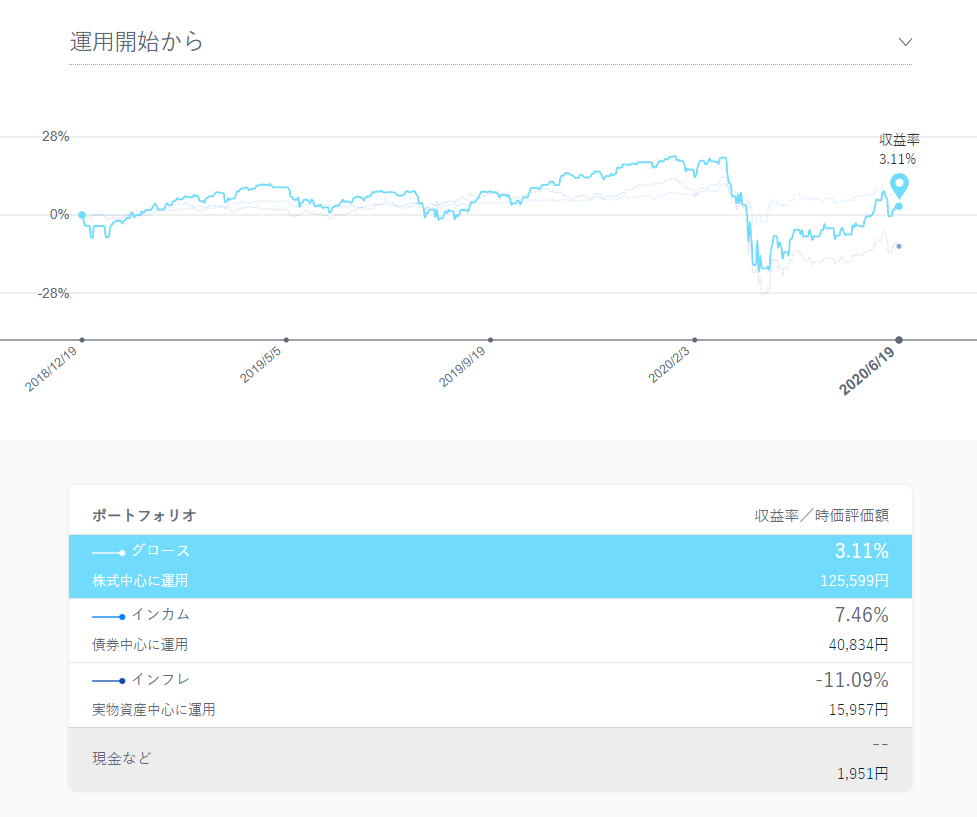977x817 pixels.
Task: Click the グロース legend line icon
Action: click(x=108, y=552)
